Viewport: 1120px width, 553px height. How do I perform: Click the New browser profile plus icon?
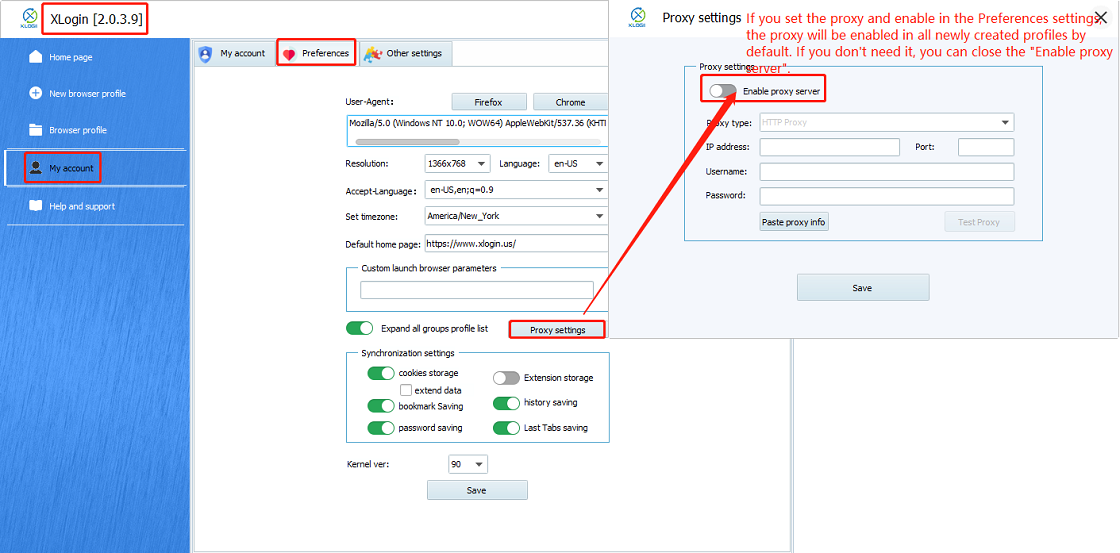35,93
